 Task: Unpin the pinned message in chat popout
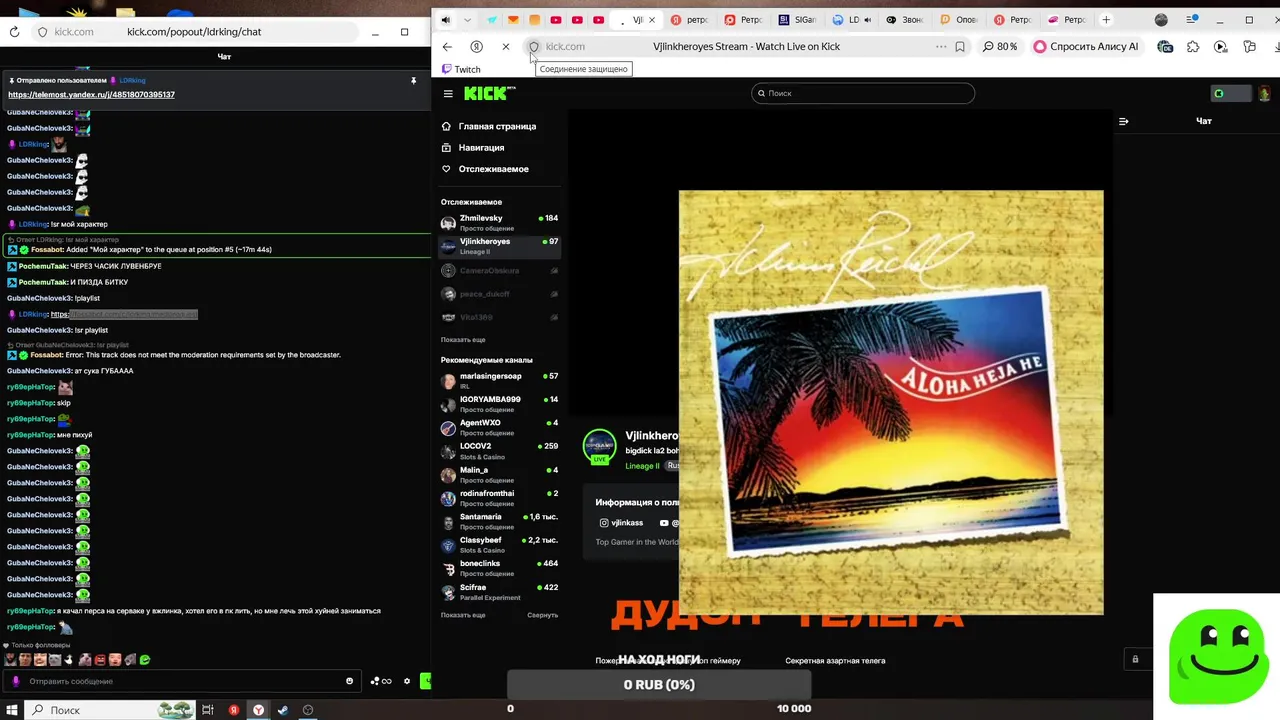(413, 80)
